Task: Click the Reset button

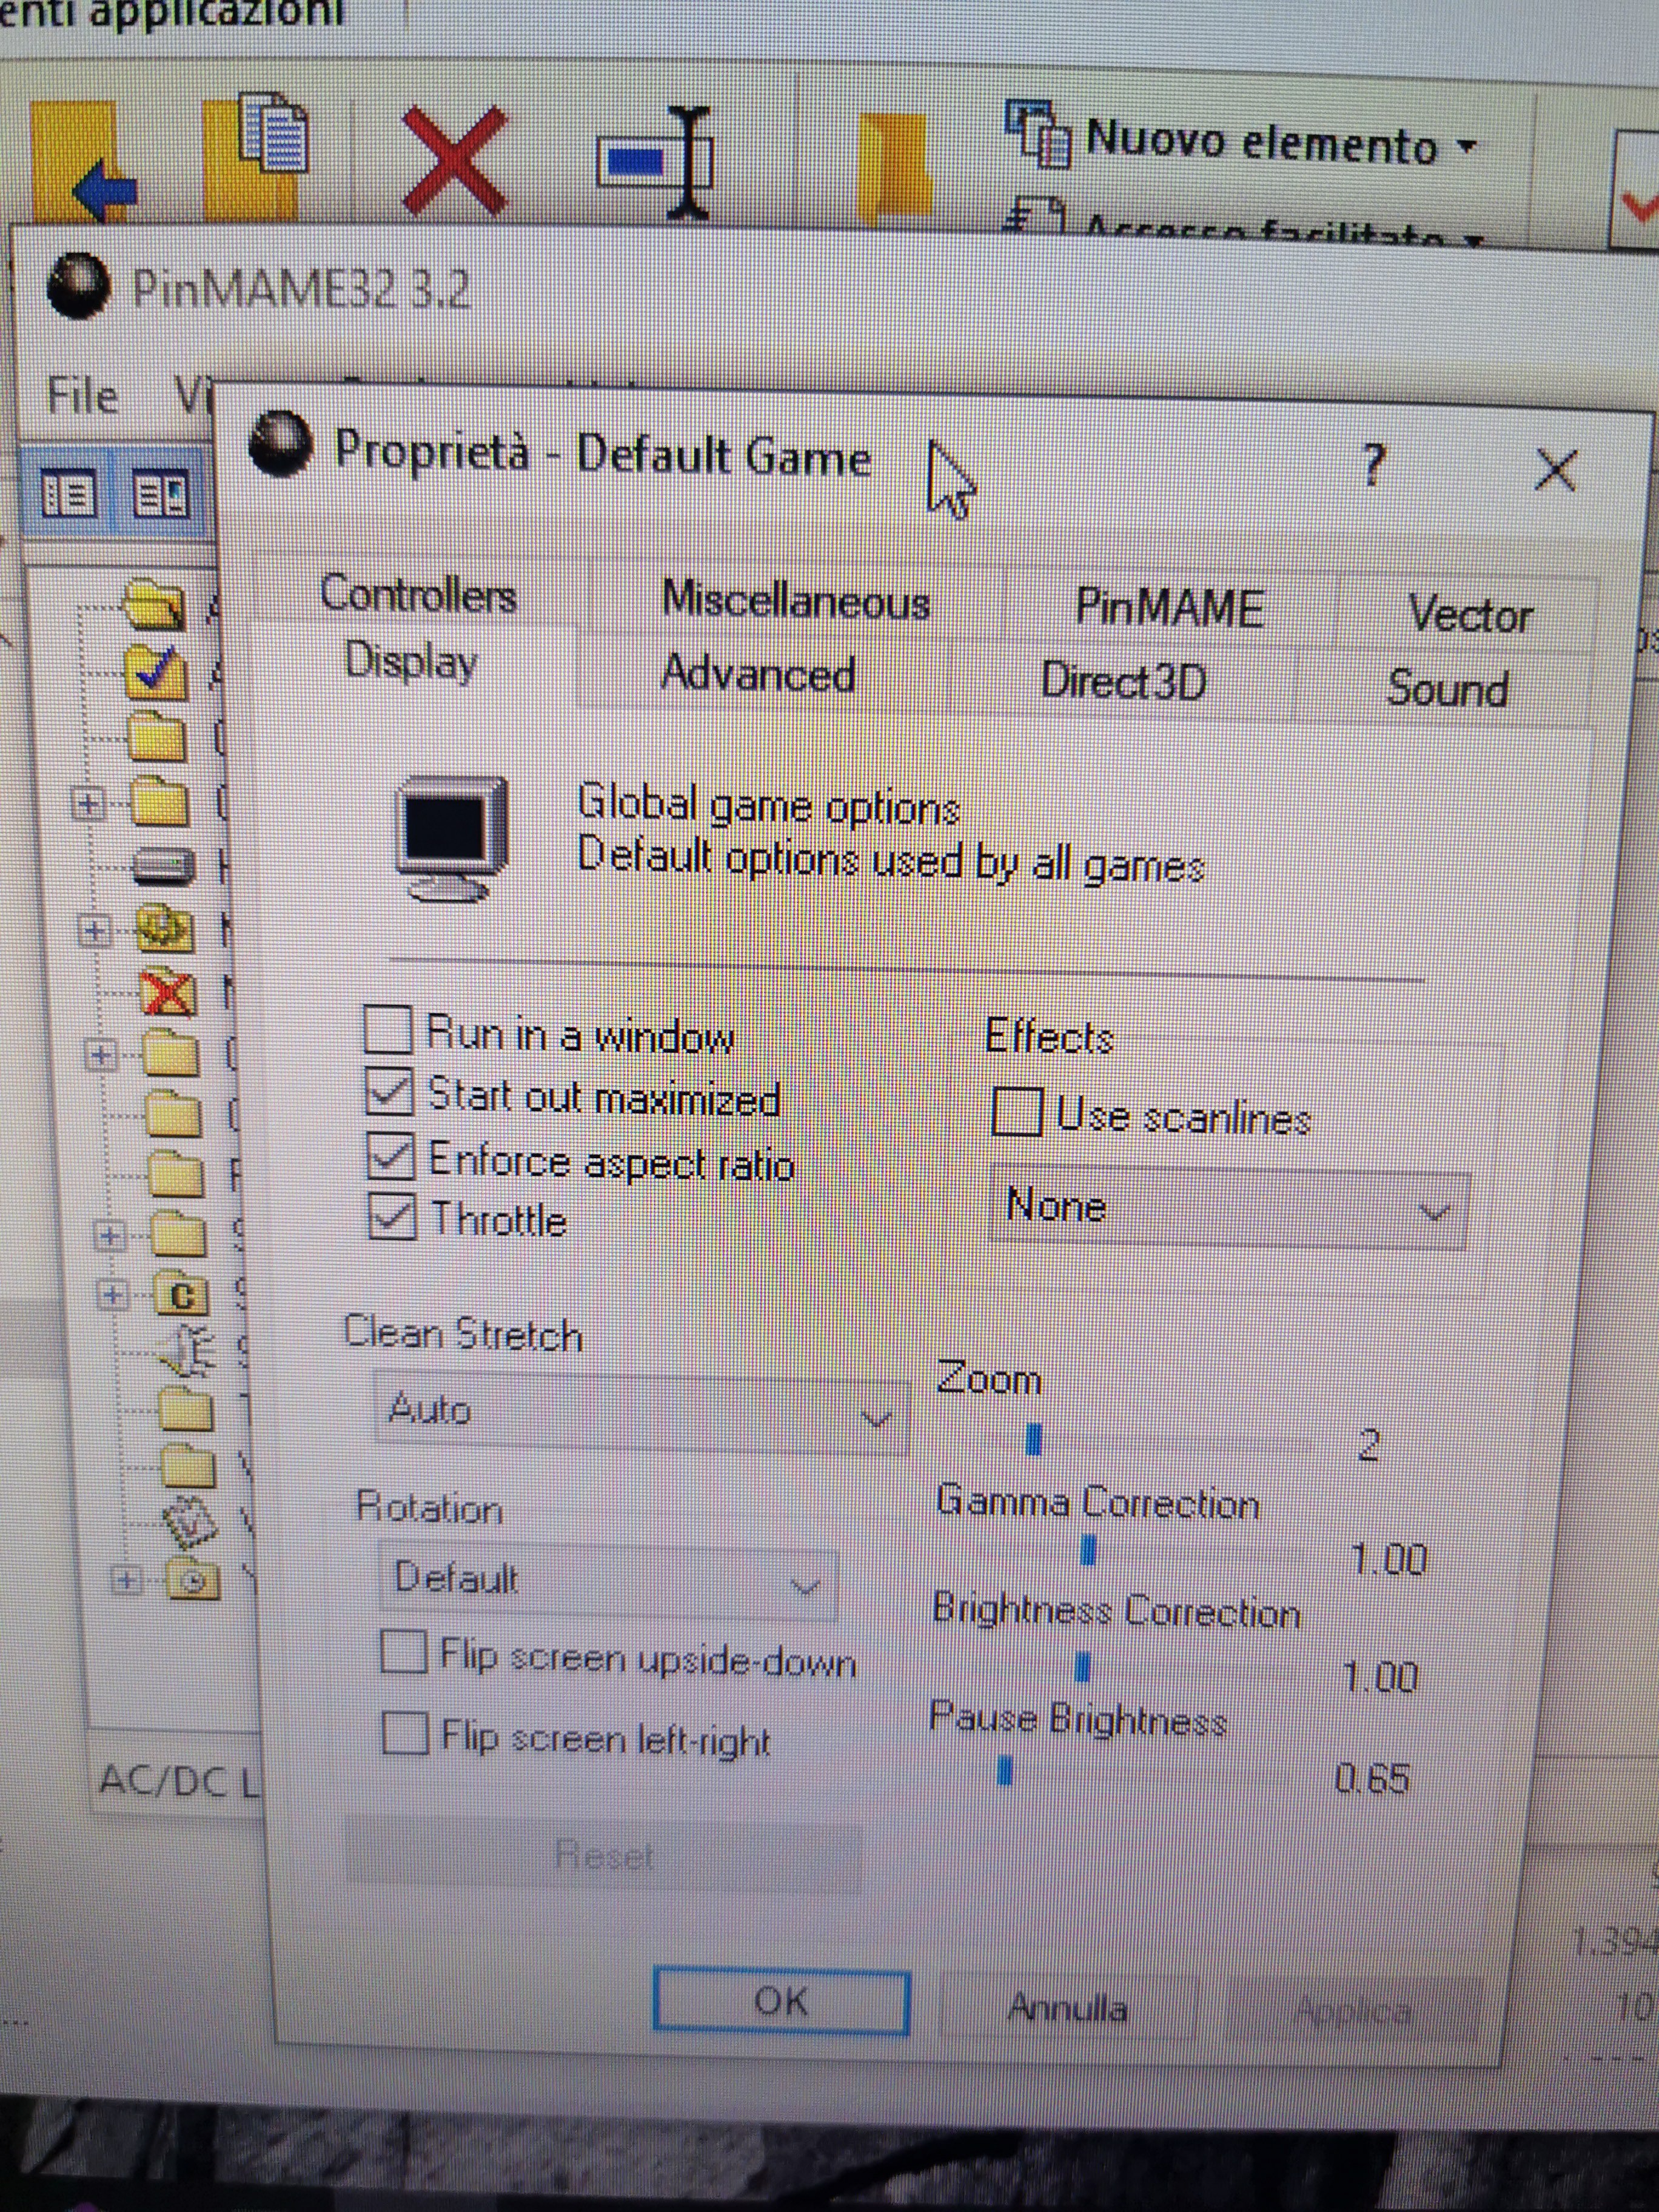Action: pos(603,1855)
